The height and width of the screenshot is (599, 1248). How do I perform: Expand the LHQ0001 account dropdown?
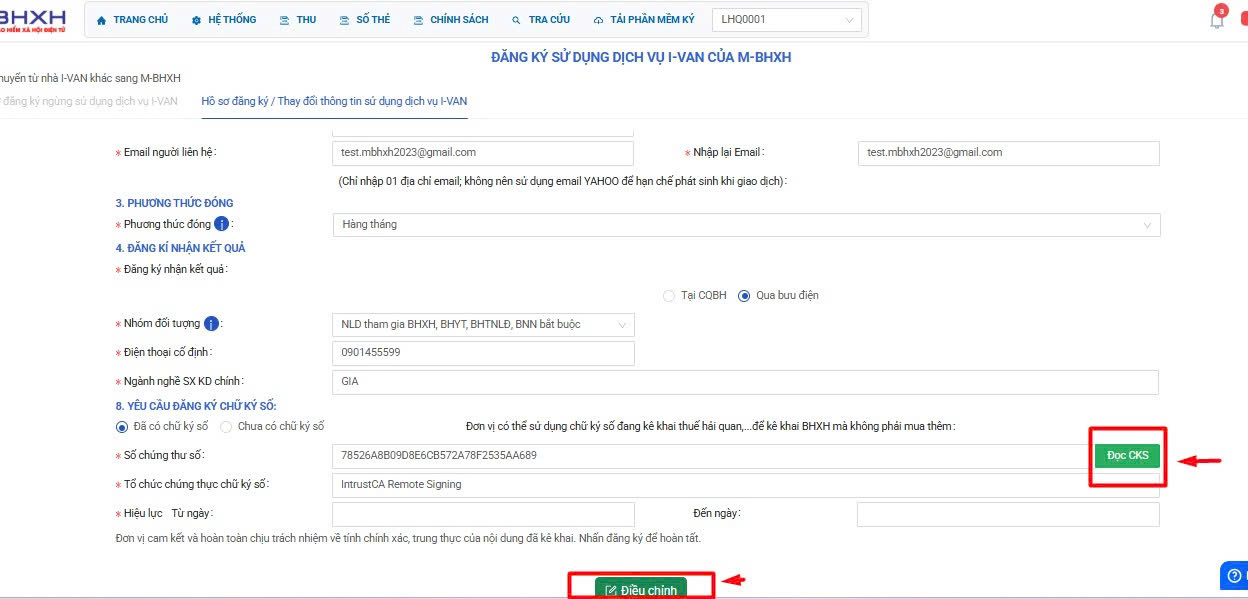[x=786, y=20]
